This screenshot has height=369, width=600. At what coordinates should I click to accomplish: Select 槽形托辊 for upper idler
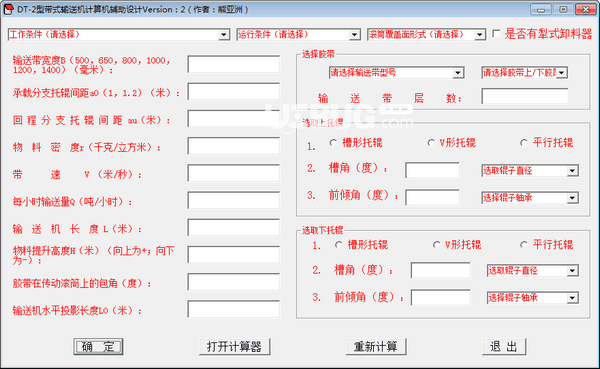333,143
